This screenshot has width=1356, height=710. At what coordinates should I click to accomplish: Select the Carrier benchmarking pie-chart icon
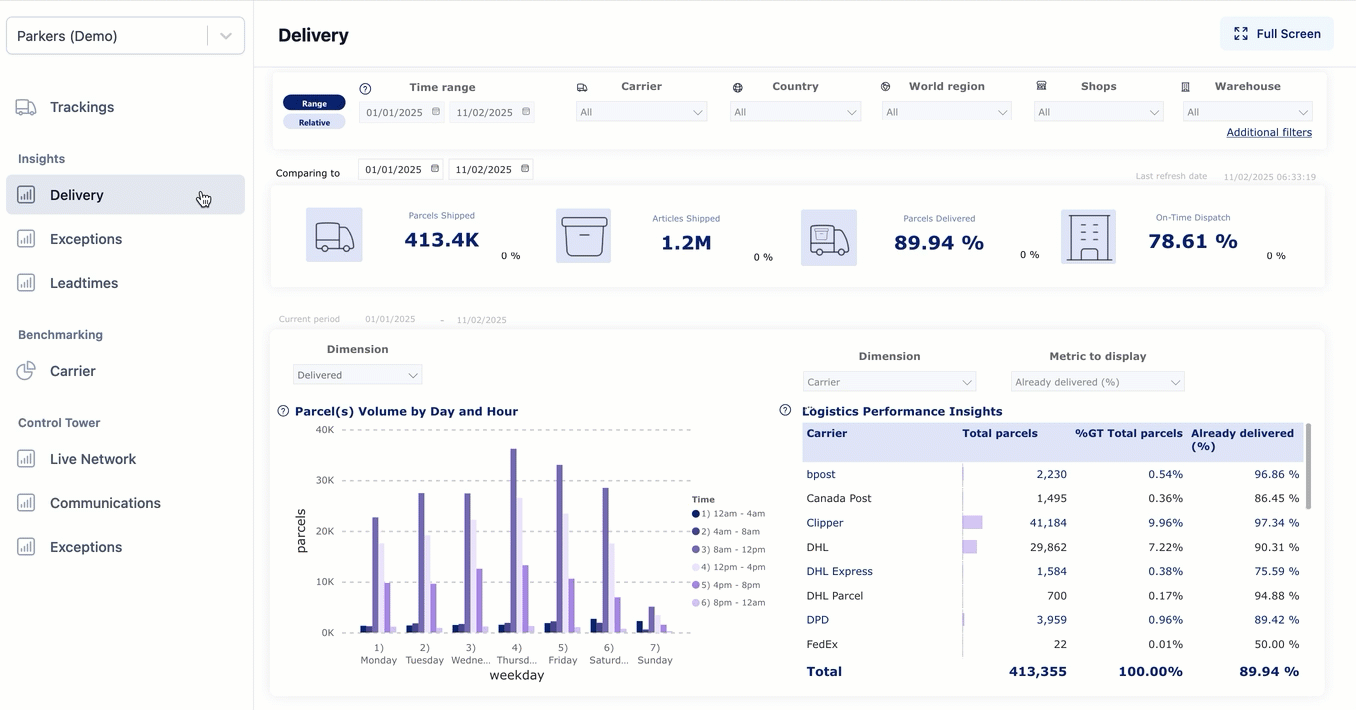[x=26, y=371]
